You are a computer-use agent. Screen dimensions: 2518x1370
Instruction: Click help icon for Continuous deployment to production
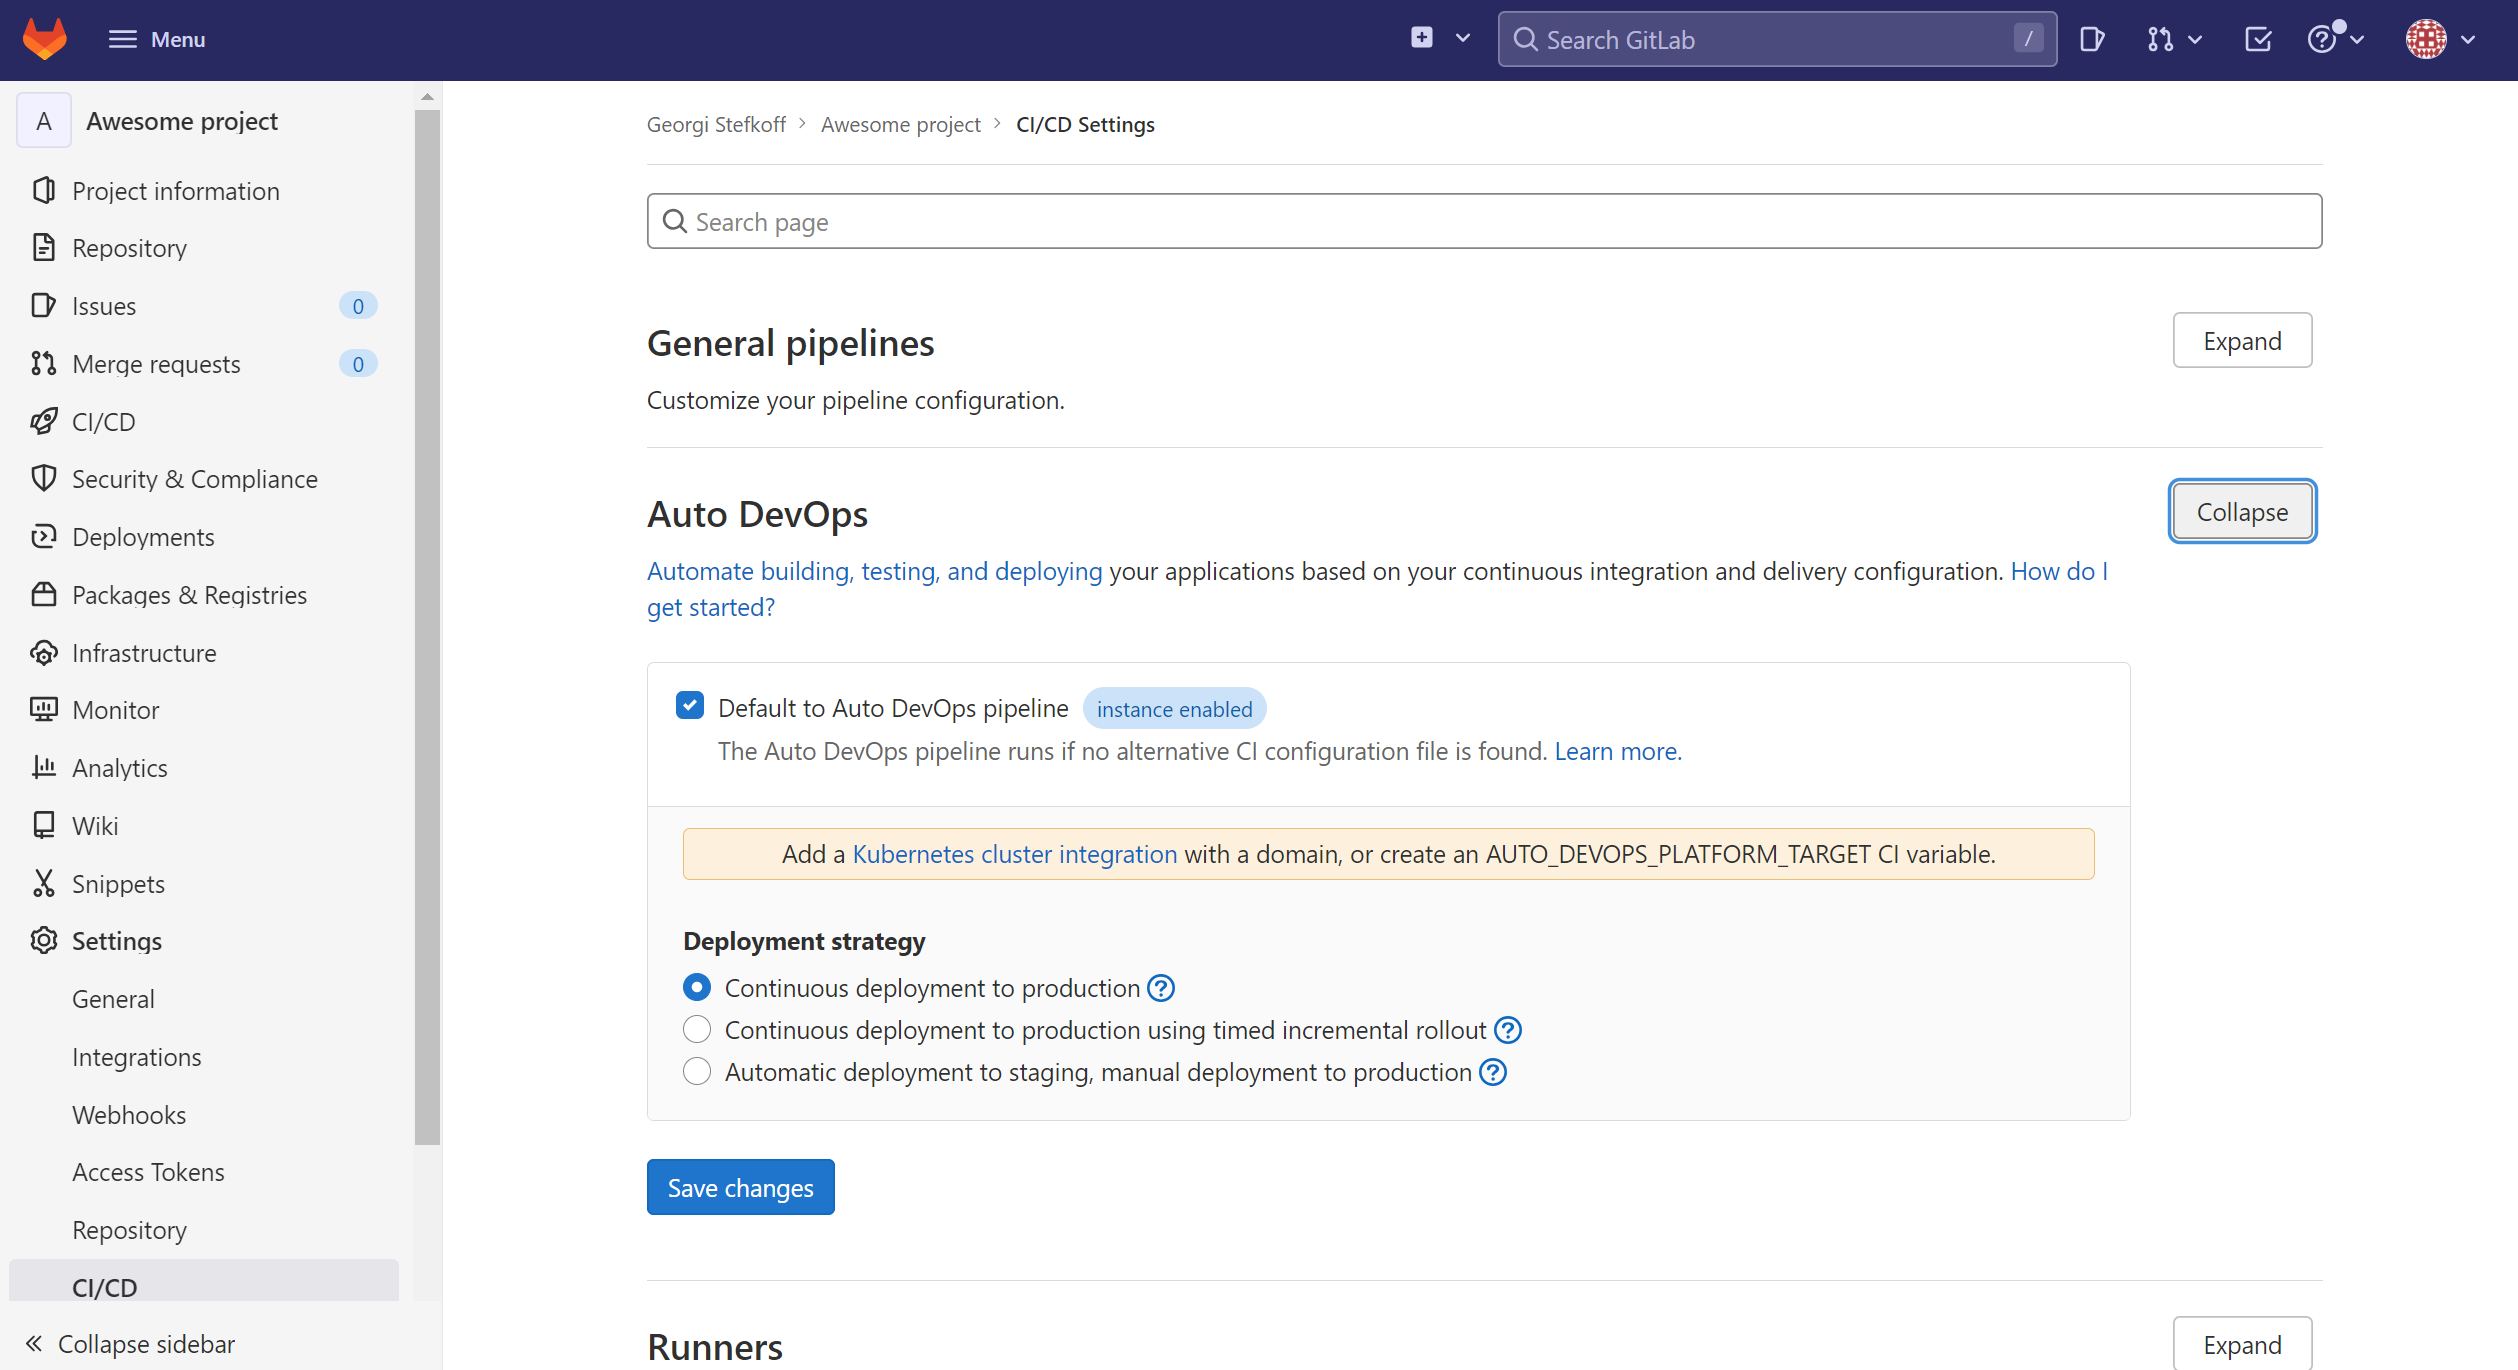[1161, 988]
